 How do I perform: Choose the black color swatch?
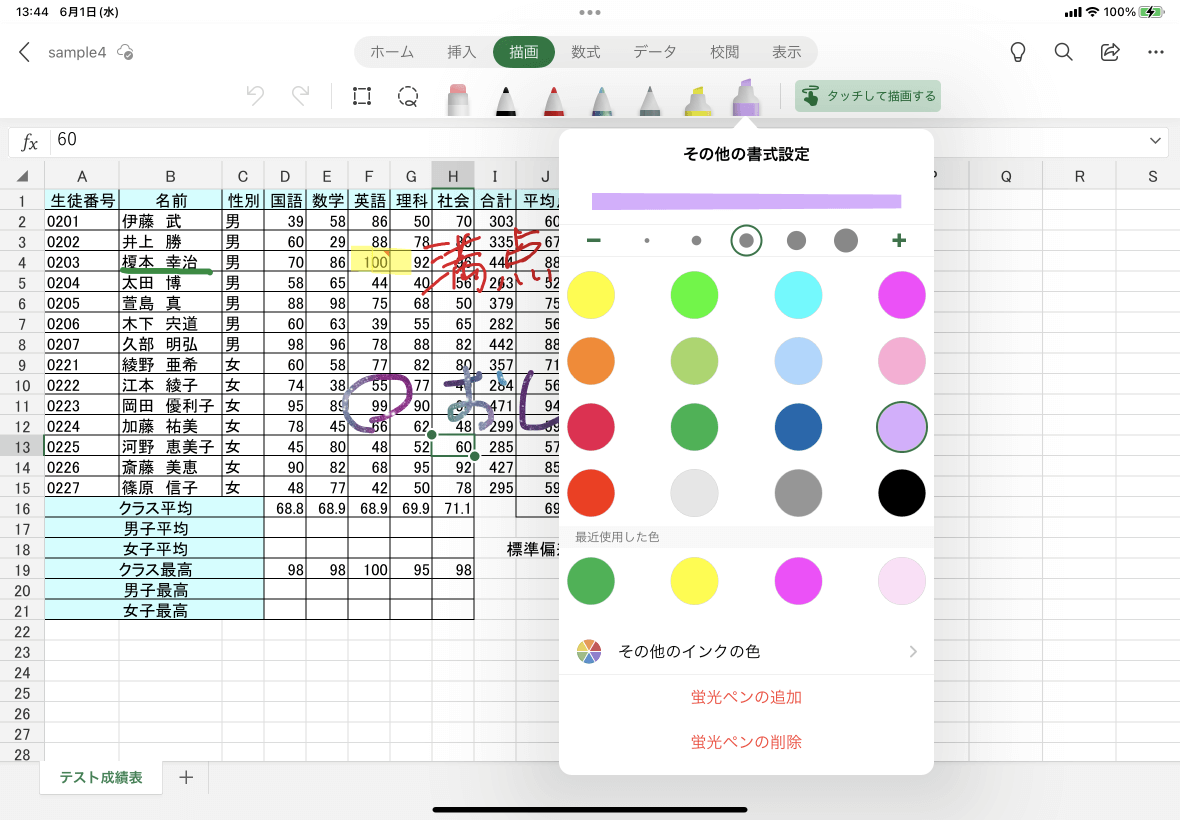pos(902,493)
